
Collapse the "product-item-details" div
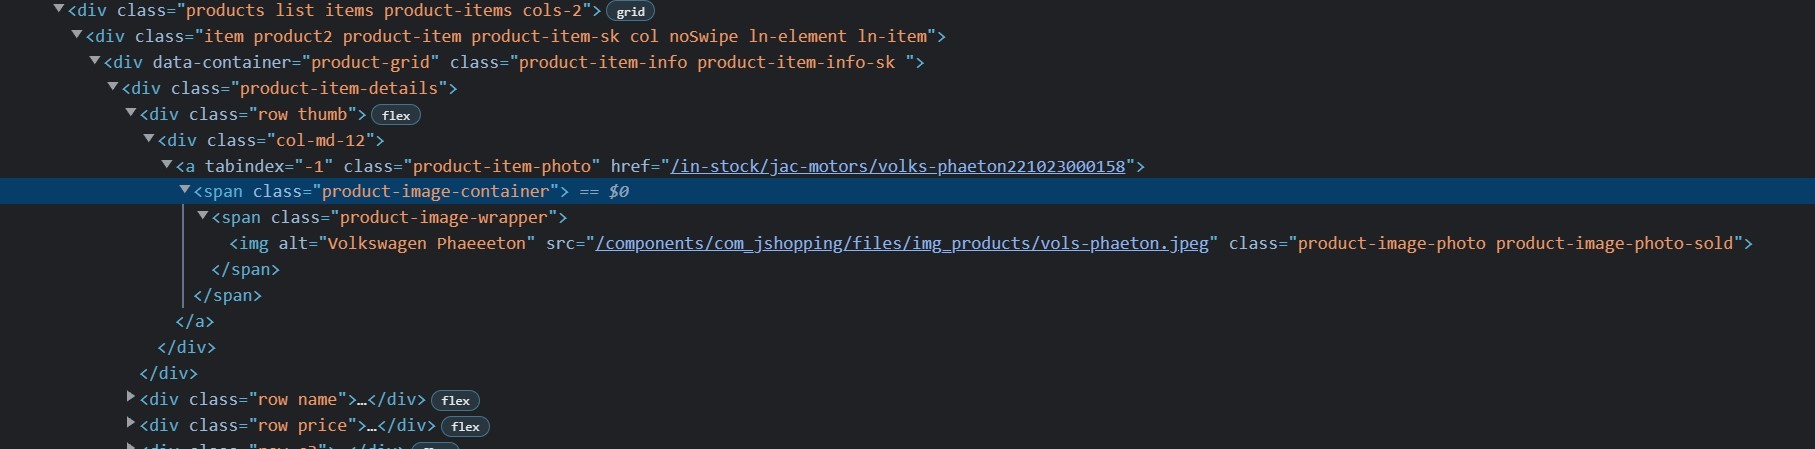[113, 88]
